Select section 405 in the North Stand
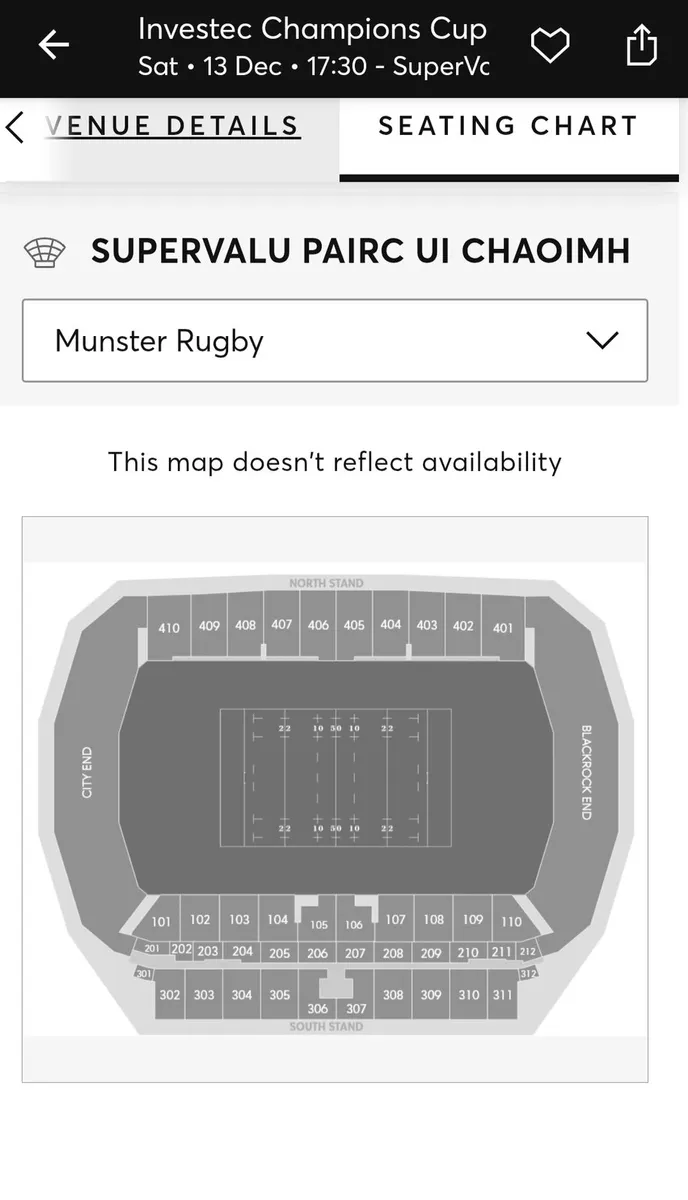The width and height of the screenshot is (688, 1200). (353, 622)
